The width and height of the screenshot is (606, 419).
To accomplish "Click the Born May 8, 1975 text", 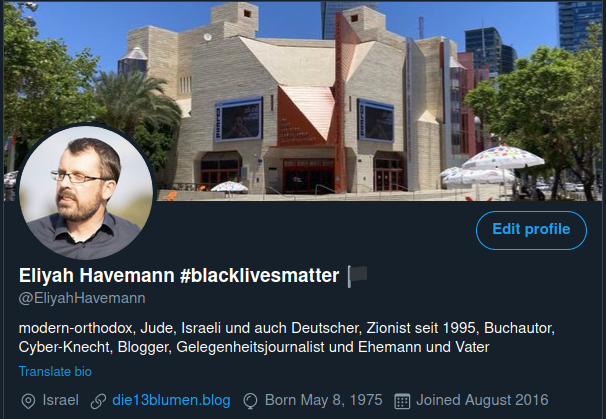I will click(x=323, y=400).
